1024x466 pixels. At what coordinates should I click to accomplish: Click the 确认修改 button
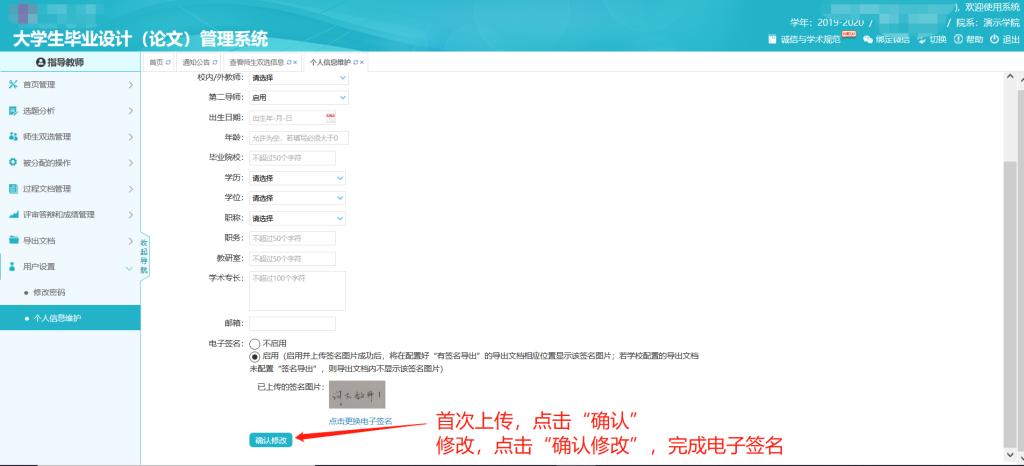click(x=271, y=440)
